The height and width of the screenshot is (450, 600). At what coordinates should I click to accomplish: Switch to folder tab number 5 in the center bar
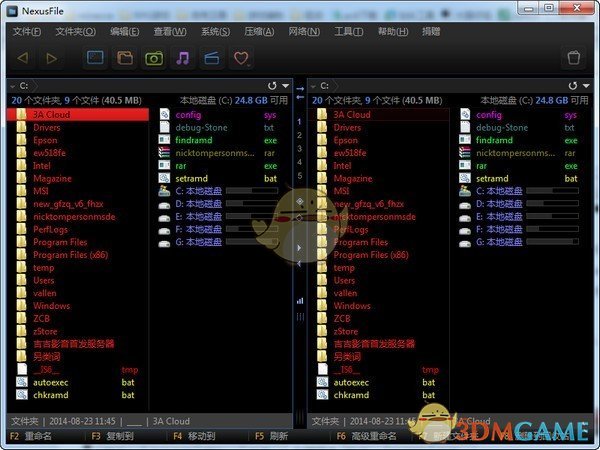point(299,176)
